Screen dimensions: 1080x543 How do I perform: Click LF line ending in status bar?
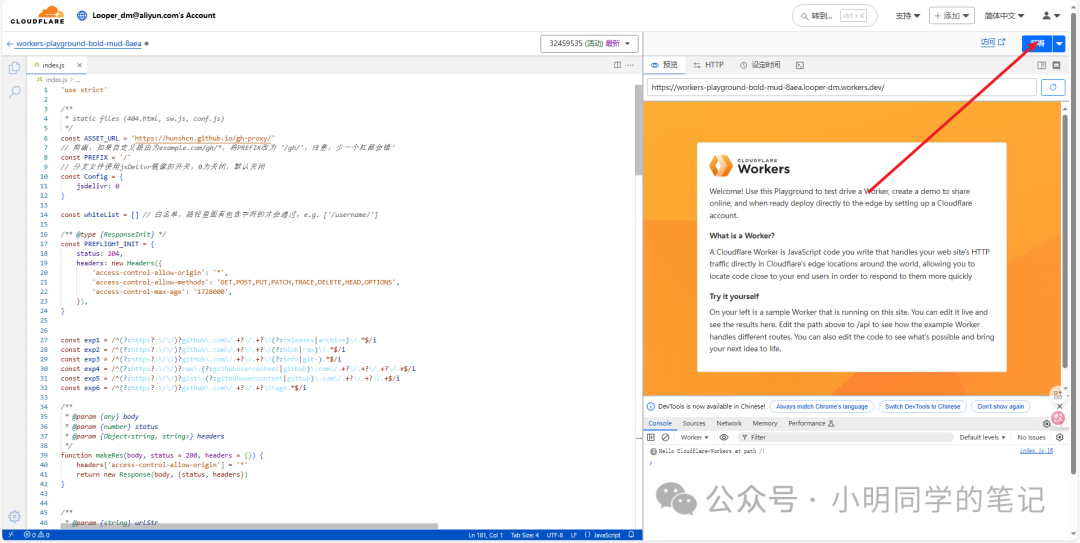click(x=574, y=535)
